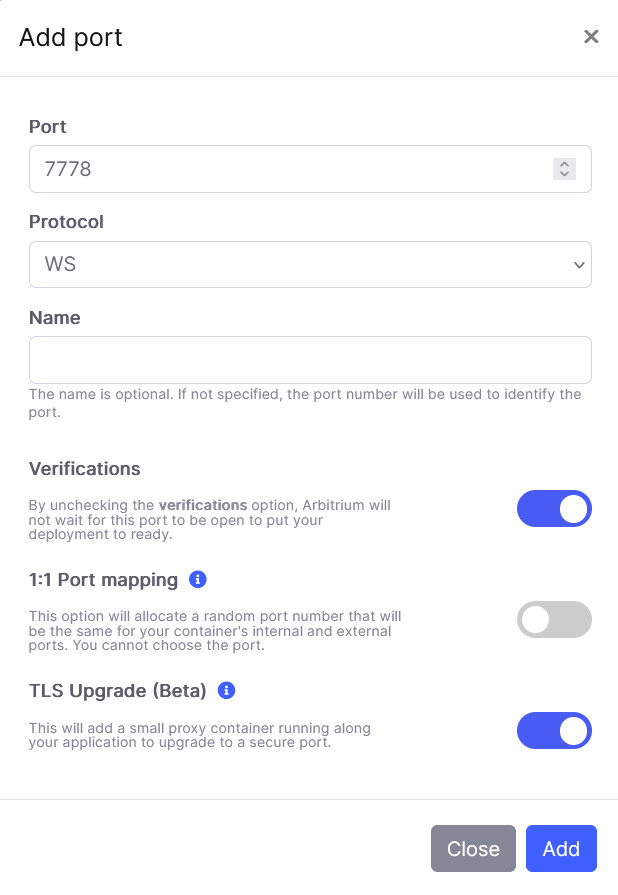
Task: Click the info icon beside 1:1 Port mapping
Action: coord(198,579)
